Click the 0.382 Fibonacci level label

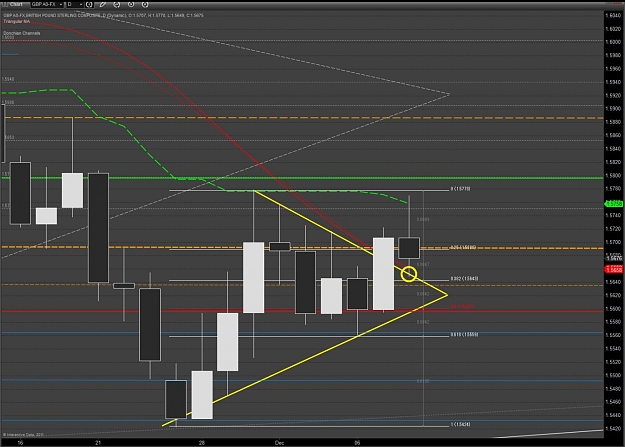pyautogui.click(x=464, y=278)
